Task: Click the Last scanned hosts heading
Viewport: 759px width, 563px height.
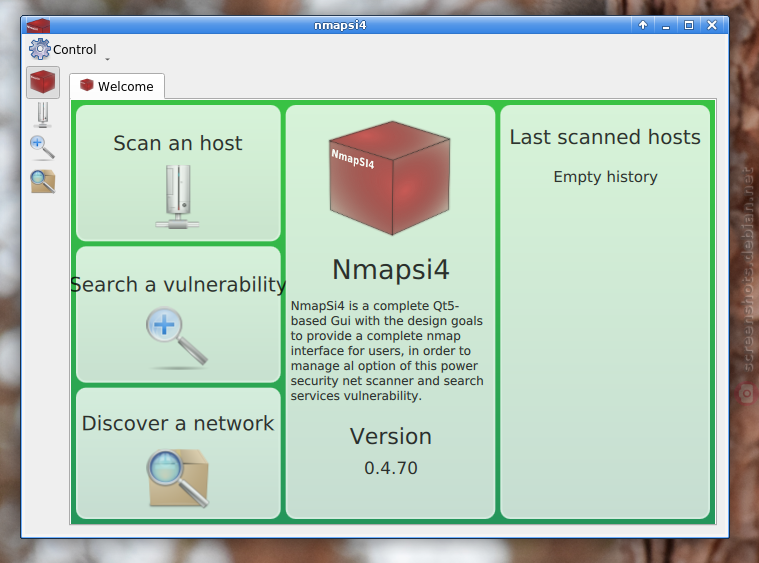Action: tap(605, 137)
